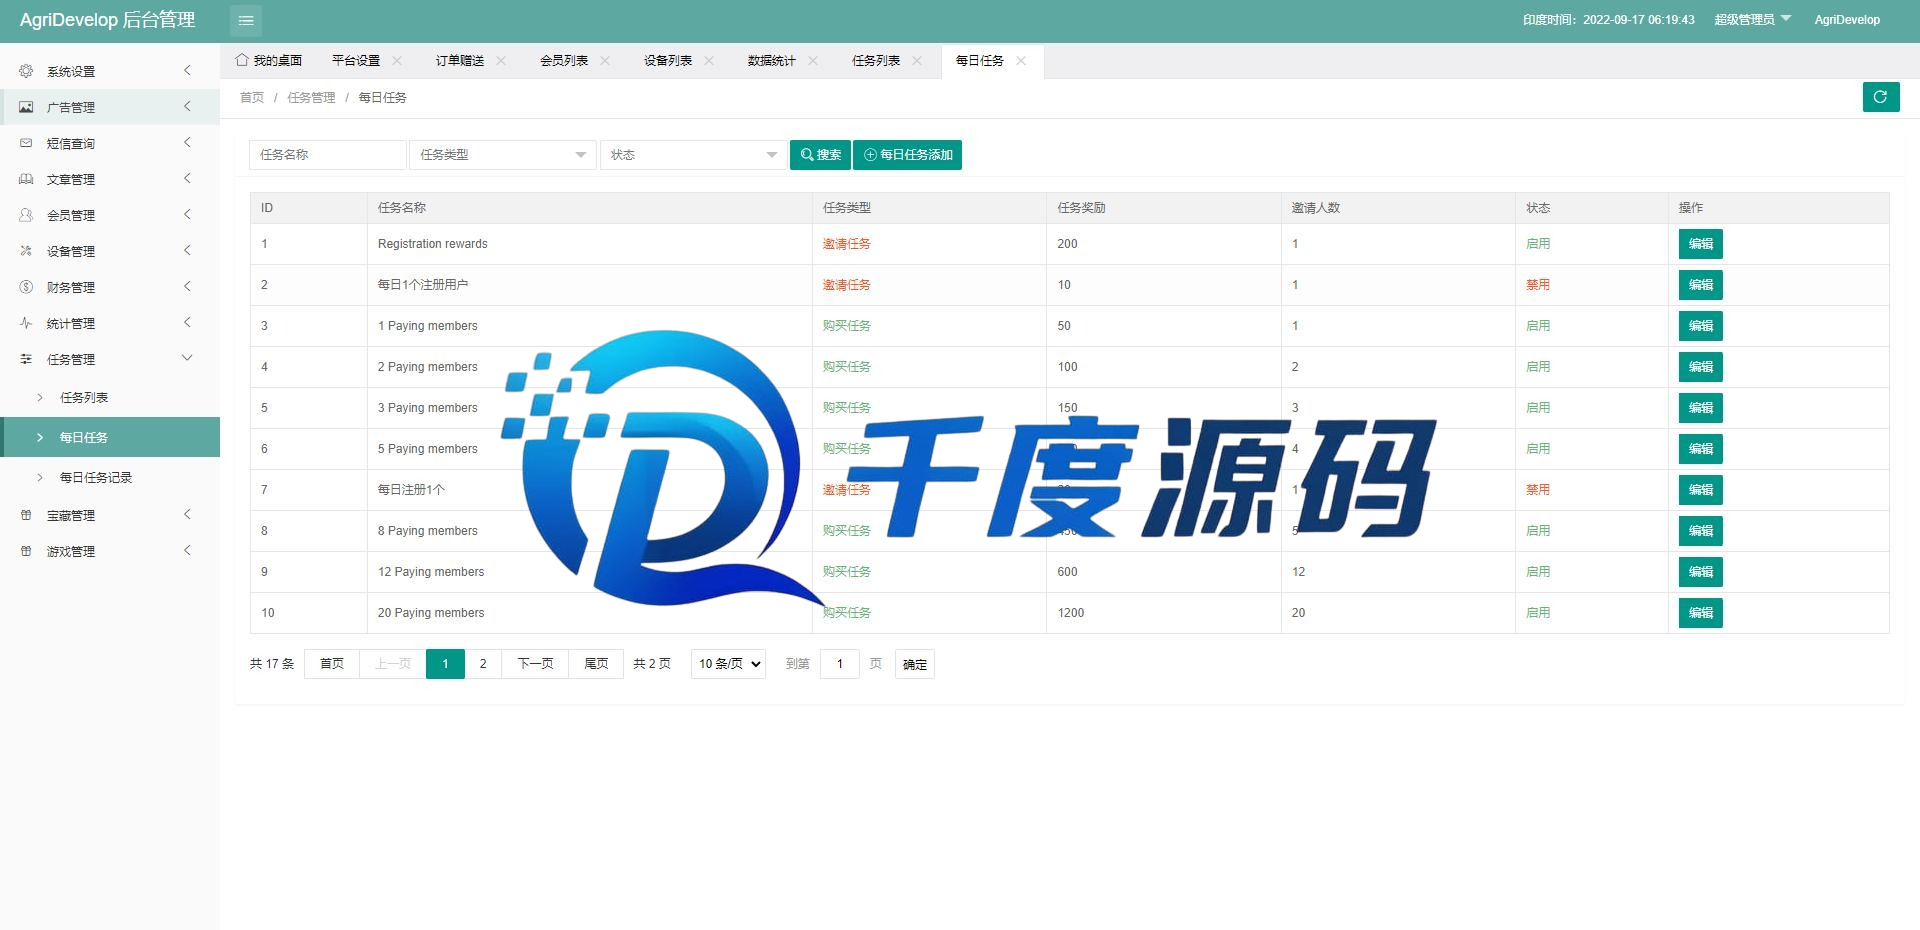This screenshot has width=1920, height=930.
Task: Click the statistics management pulse icon
Action: (26, 323)
